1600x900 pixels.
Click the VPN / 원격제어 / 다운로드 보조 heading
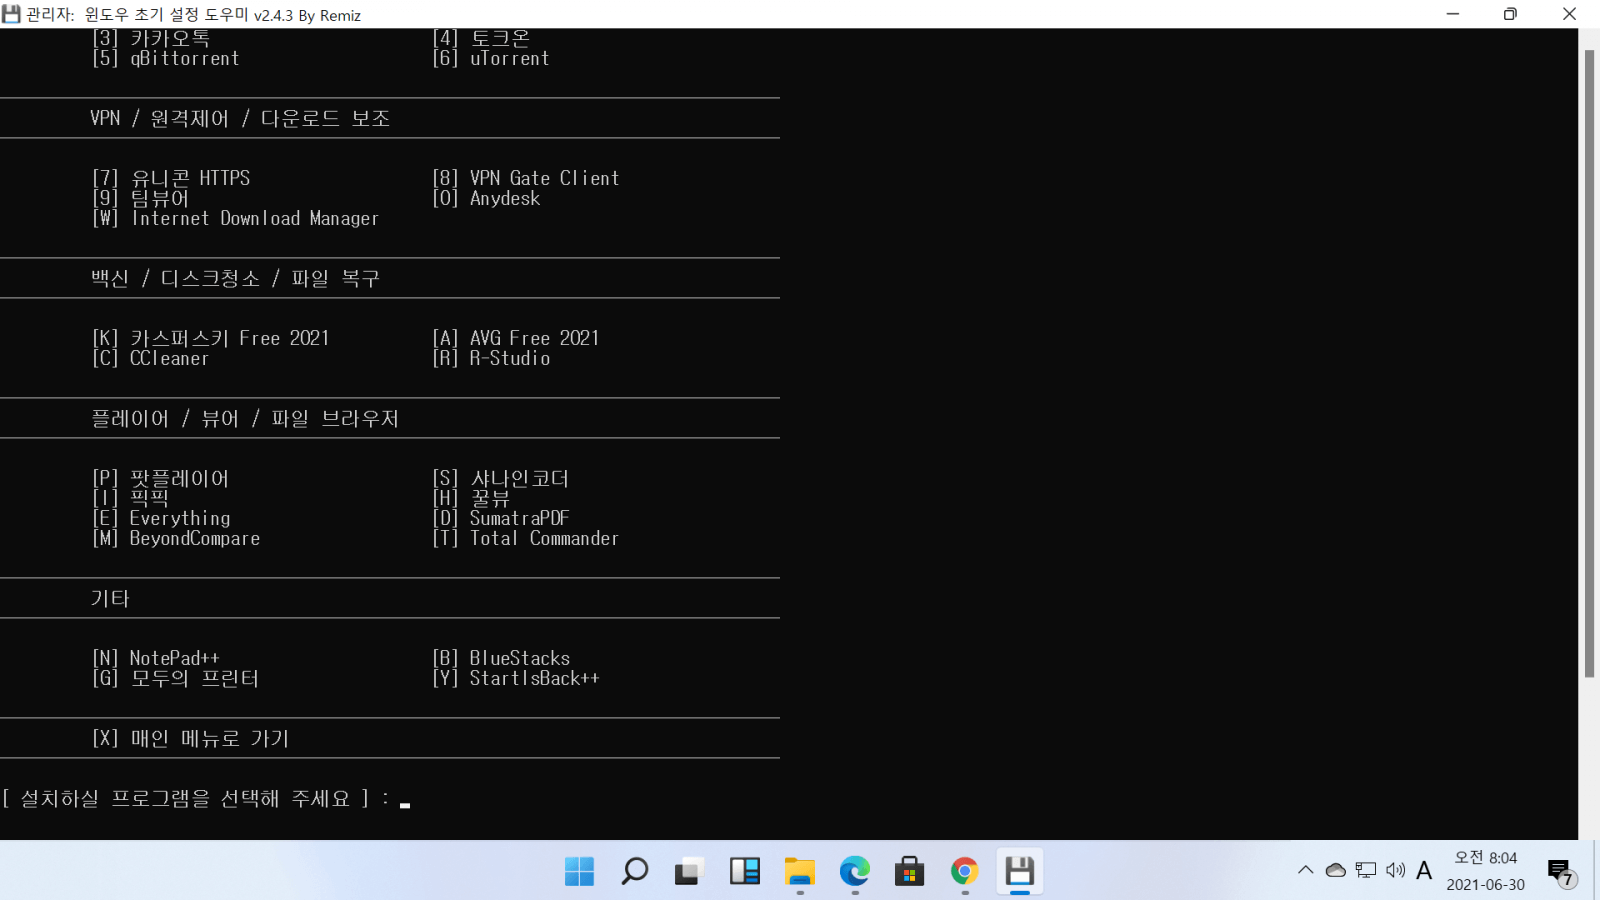click(x=240, y=118)
